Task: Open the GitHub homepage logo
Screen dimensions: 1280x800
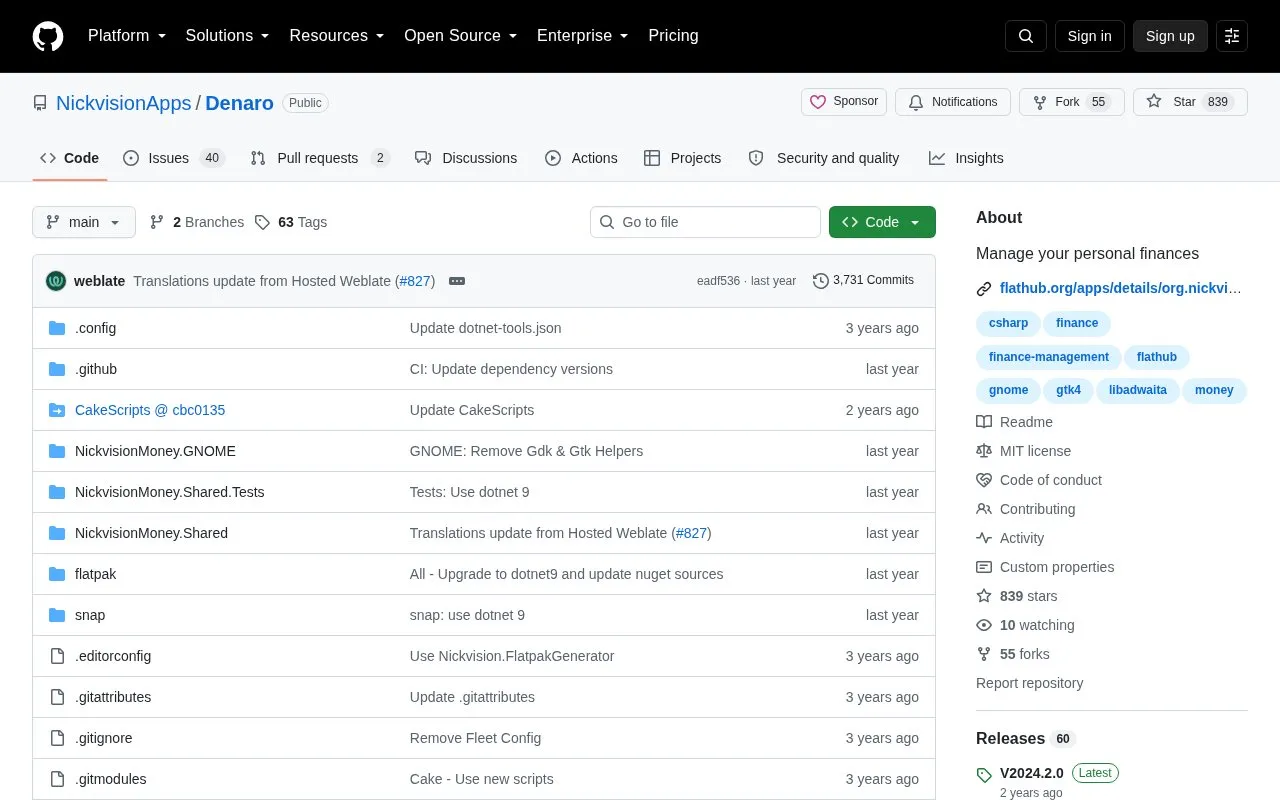Action: tap(48, 36)
